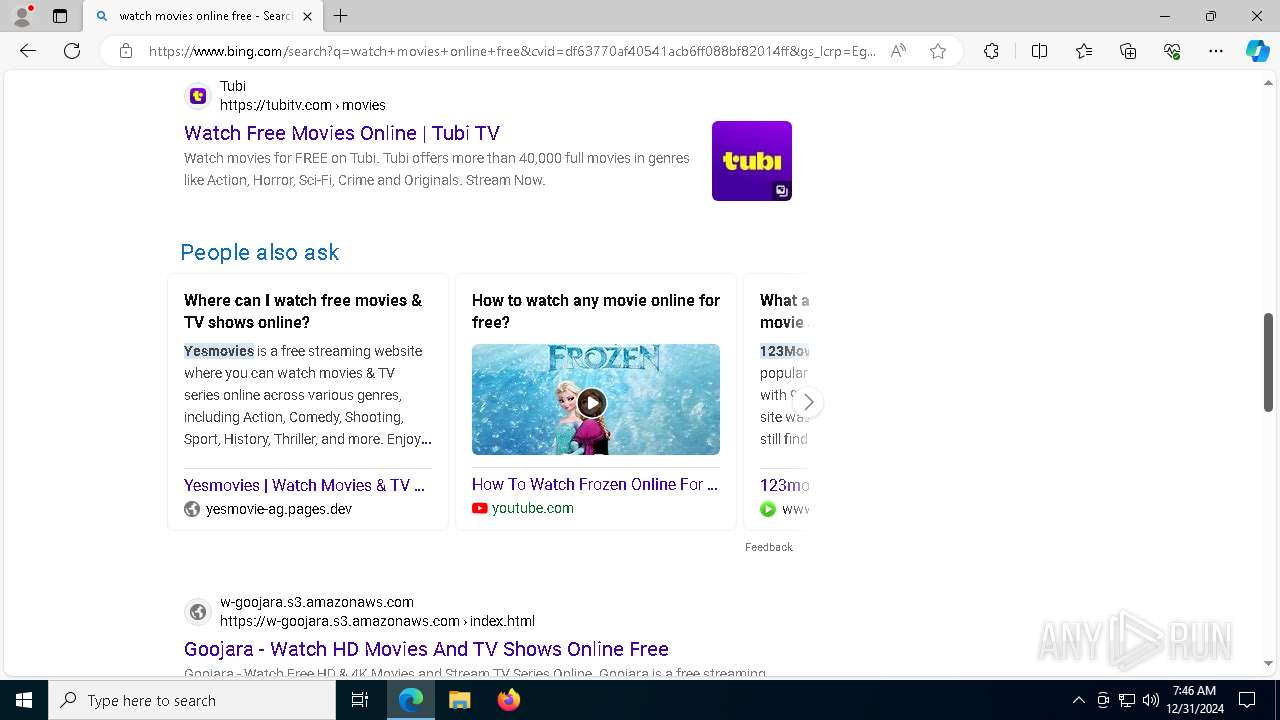Open Task View on taskbar
The height and width of the screenshot is (720, 1280).
point(360,700)
